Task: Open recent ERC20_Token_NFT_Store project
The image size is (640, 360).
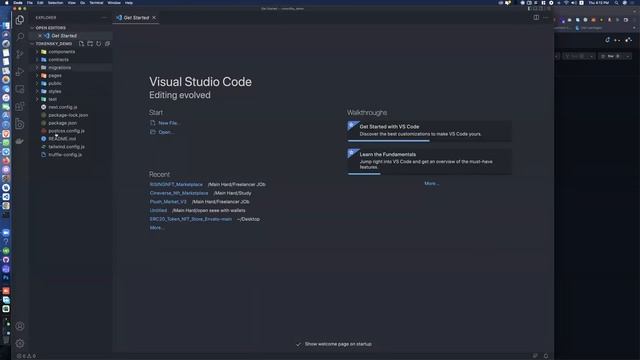Action: click(x=191, y=219)
